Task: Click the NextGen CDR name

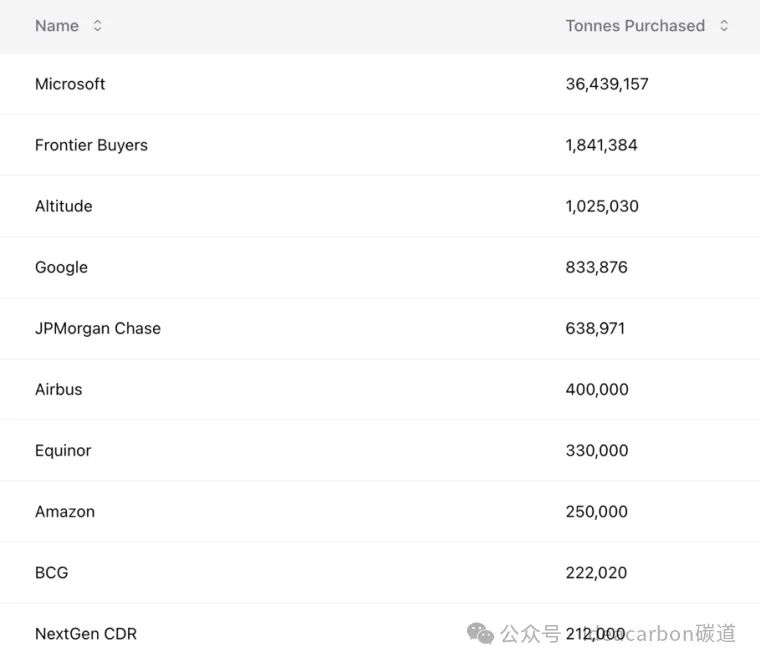Action: [x=86, y=633]
